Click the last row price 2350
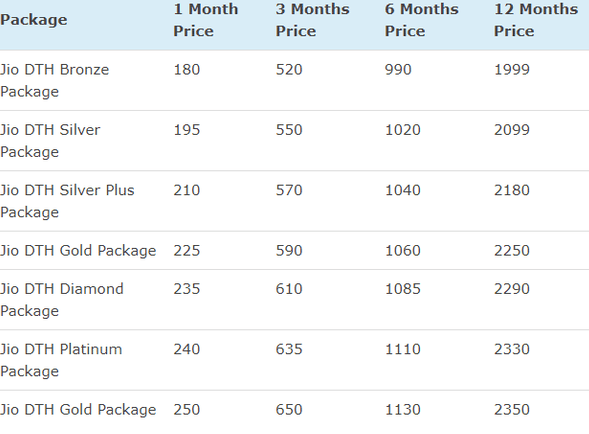 (x=512, y=410)
